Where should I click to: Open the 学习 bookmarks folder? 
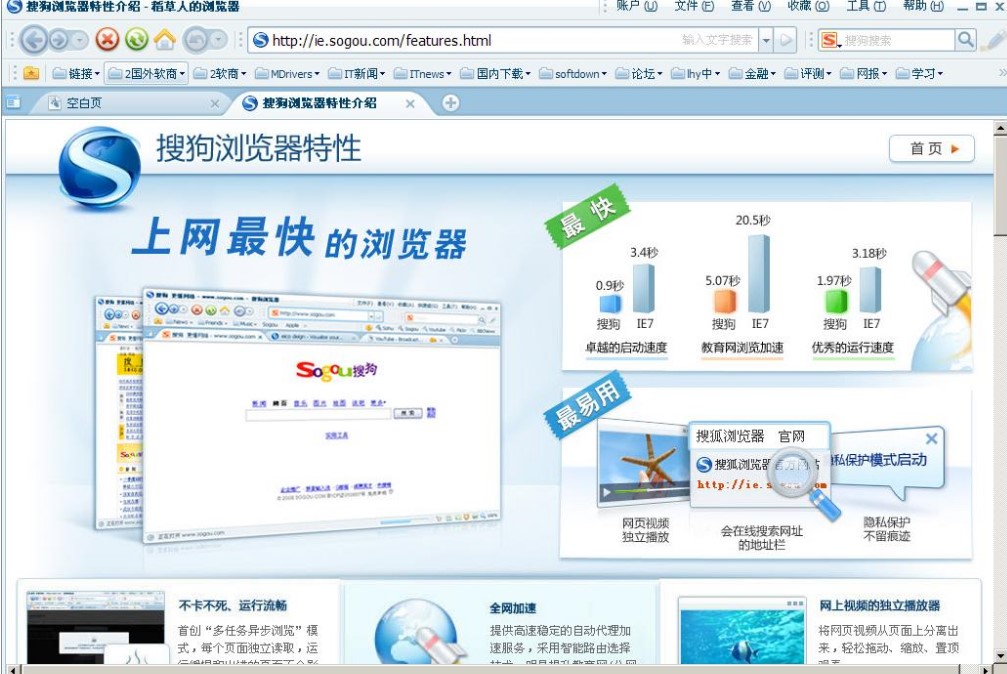(x=919, y=74)
